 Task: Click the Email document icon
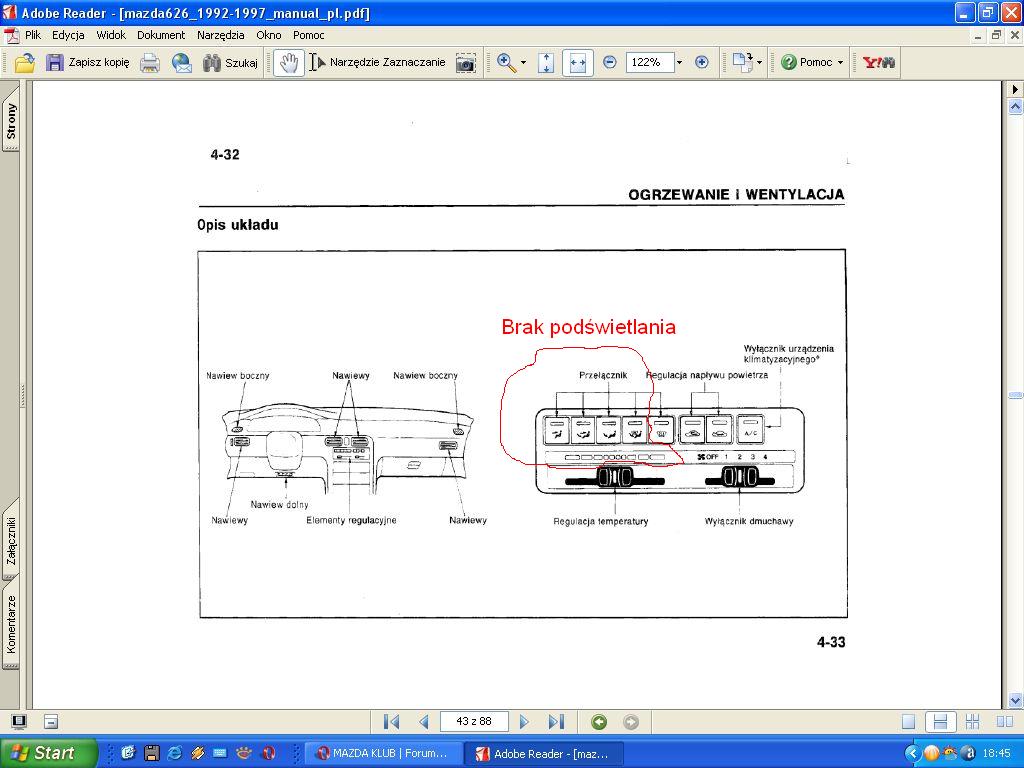coord(182,62)
